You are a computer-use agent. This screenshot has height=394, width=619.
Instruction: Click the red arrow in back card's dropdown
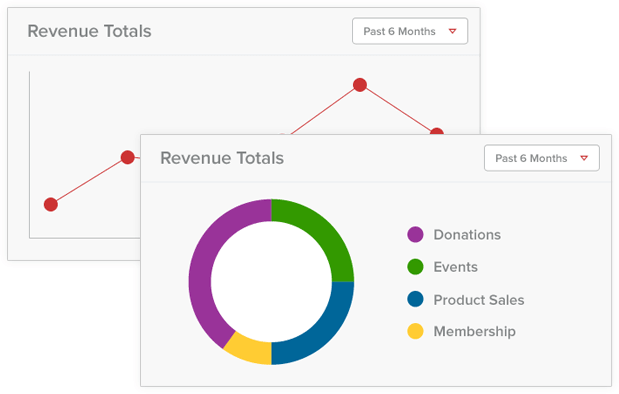453,31
